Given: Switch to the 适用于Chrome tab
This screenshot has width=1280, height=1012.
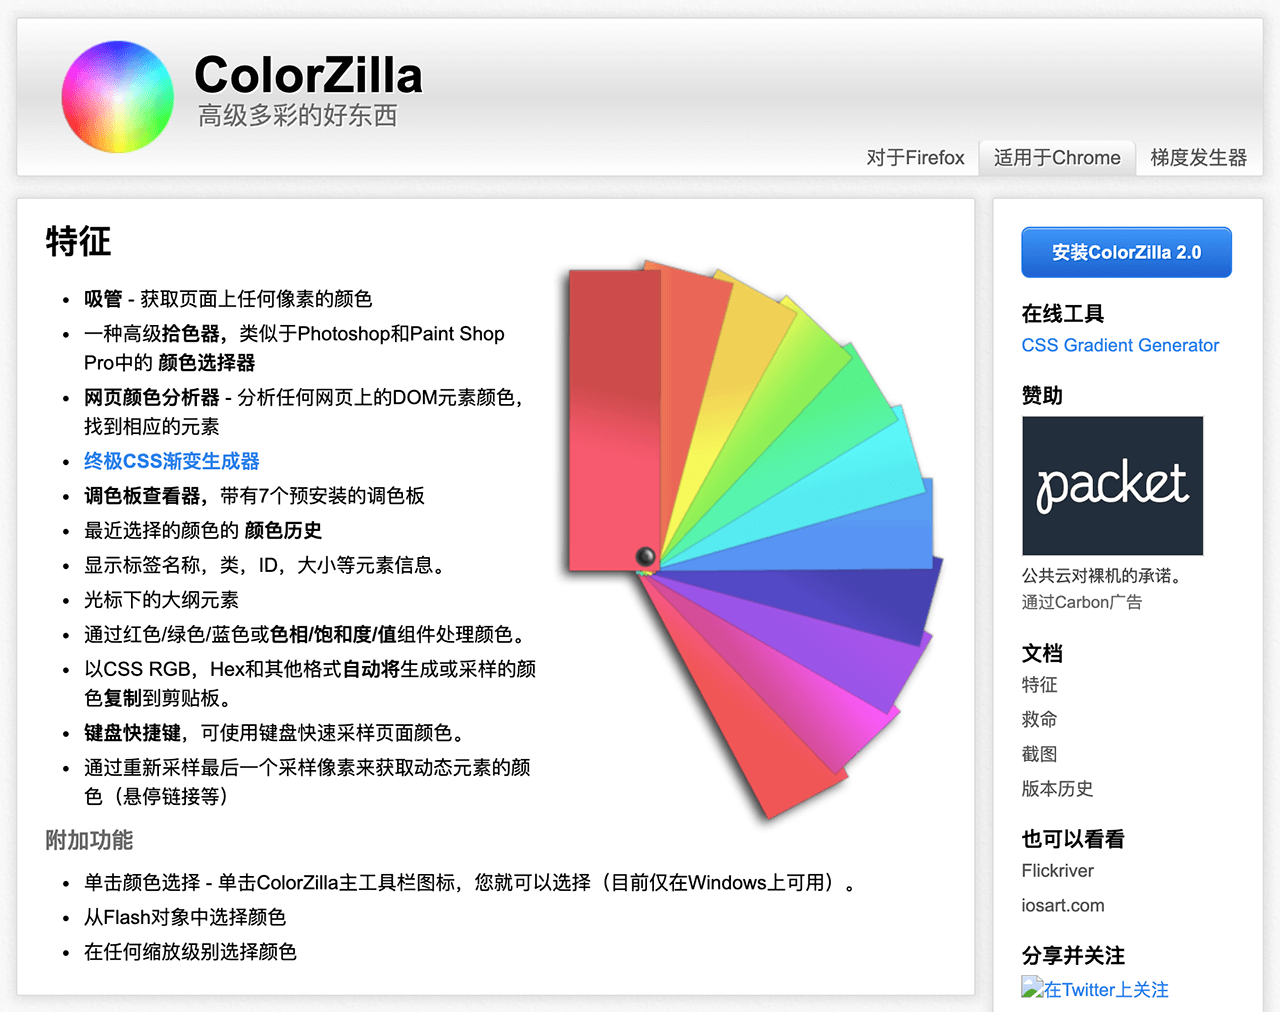Looking at the screenshot, I should pos(1057,158).
